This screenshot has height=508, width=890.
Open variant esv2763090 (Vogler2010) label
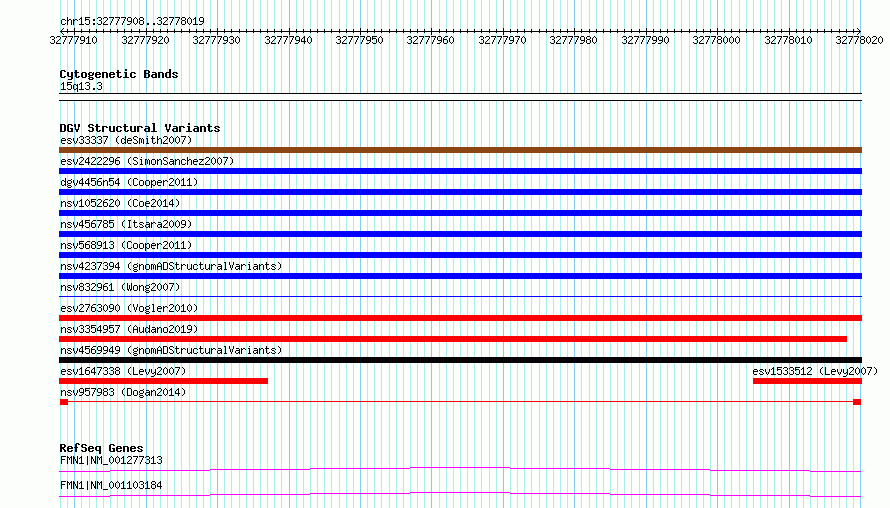(x=129, y=308)
